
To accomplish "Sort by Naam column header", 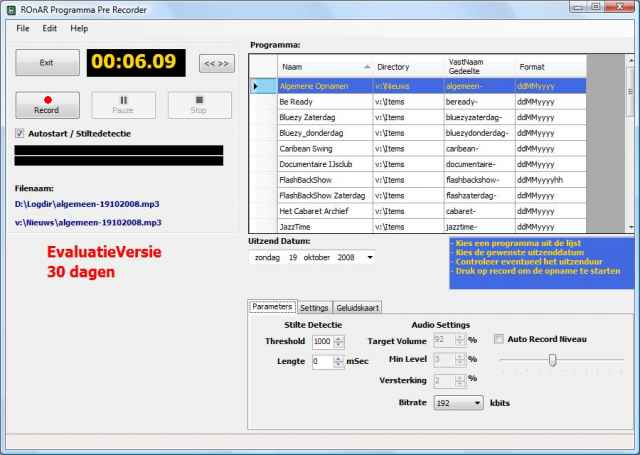I will [325, 67].
